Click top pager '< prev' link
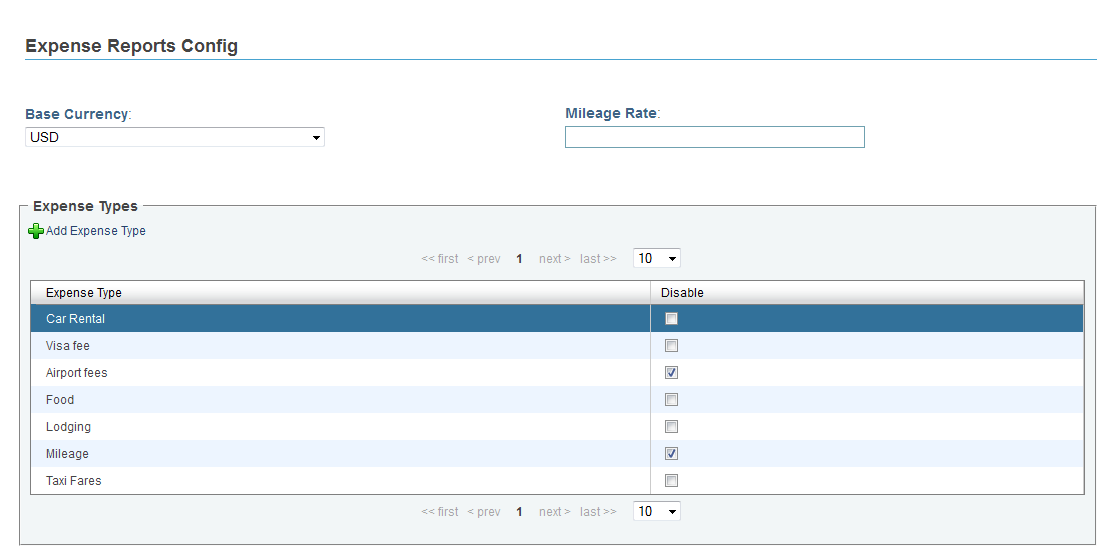This screenshot has width=1111, height=553. 484,259
